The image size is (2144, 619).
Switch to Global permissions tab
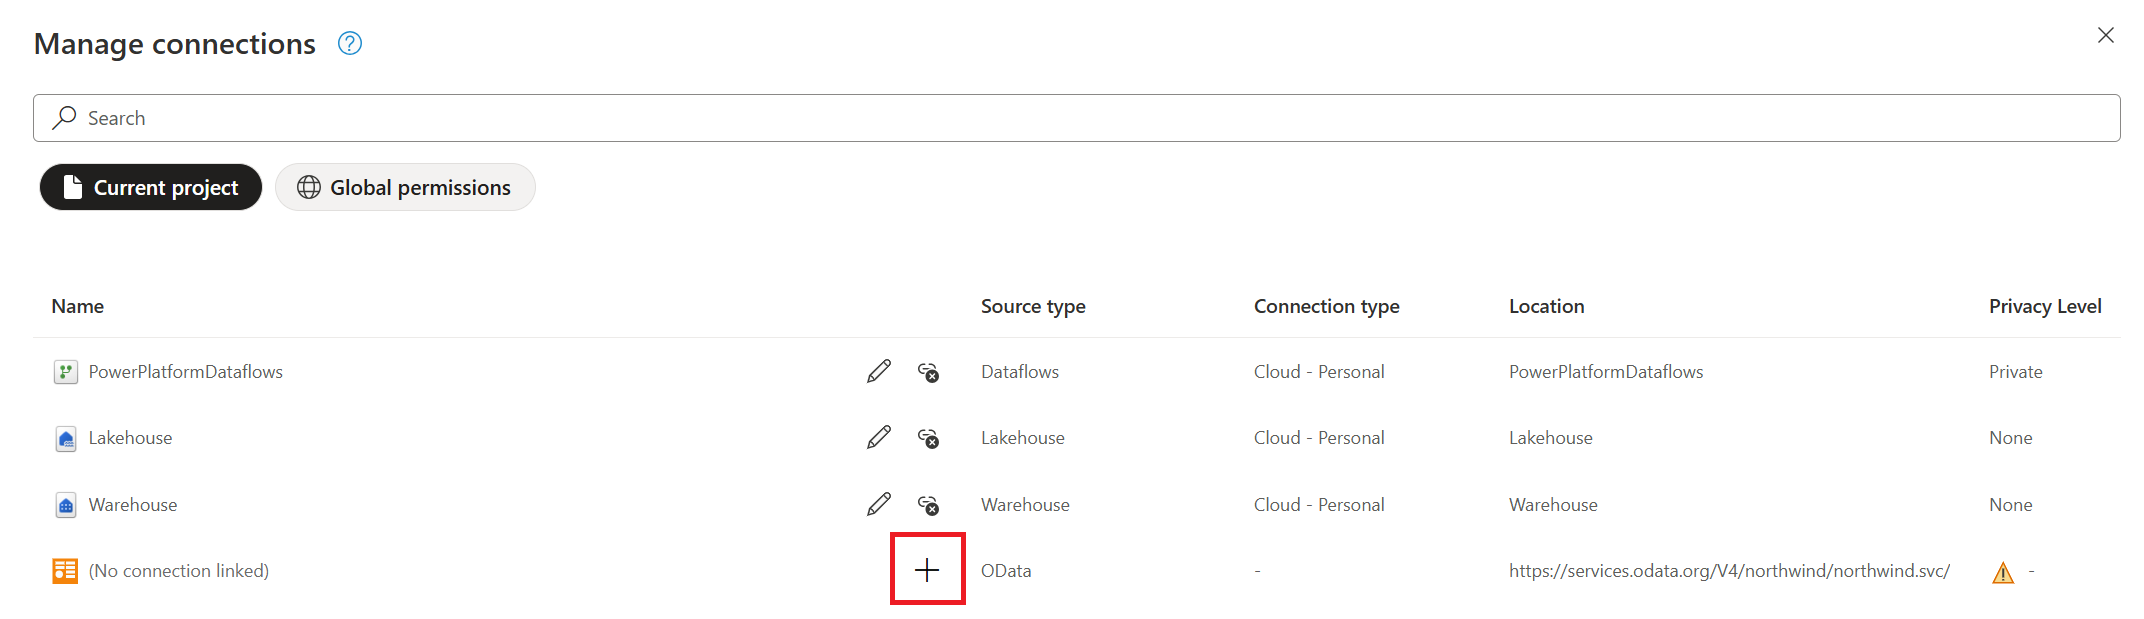tap(405, 187)
